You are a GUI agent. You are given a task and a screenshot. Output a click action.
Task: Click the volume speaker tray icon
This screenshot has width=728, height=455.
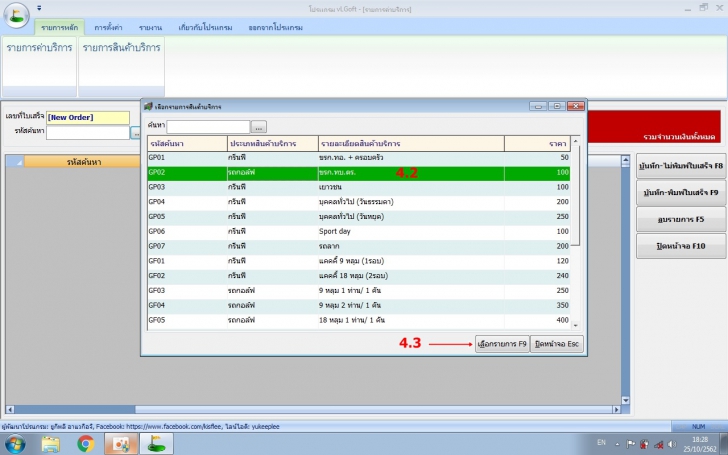671,444
